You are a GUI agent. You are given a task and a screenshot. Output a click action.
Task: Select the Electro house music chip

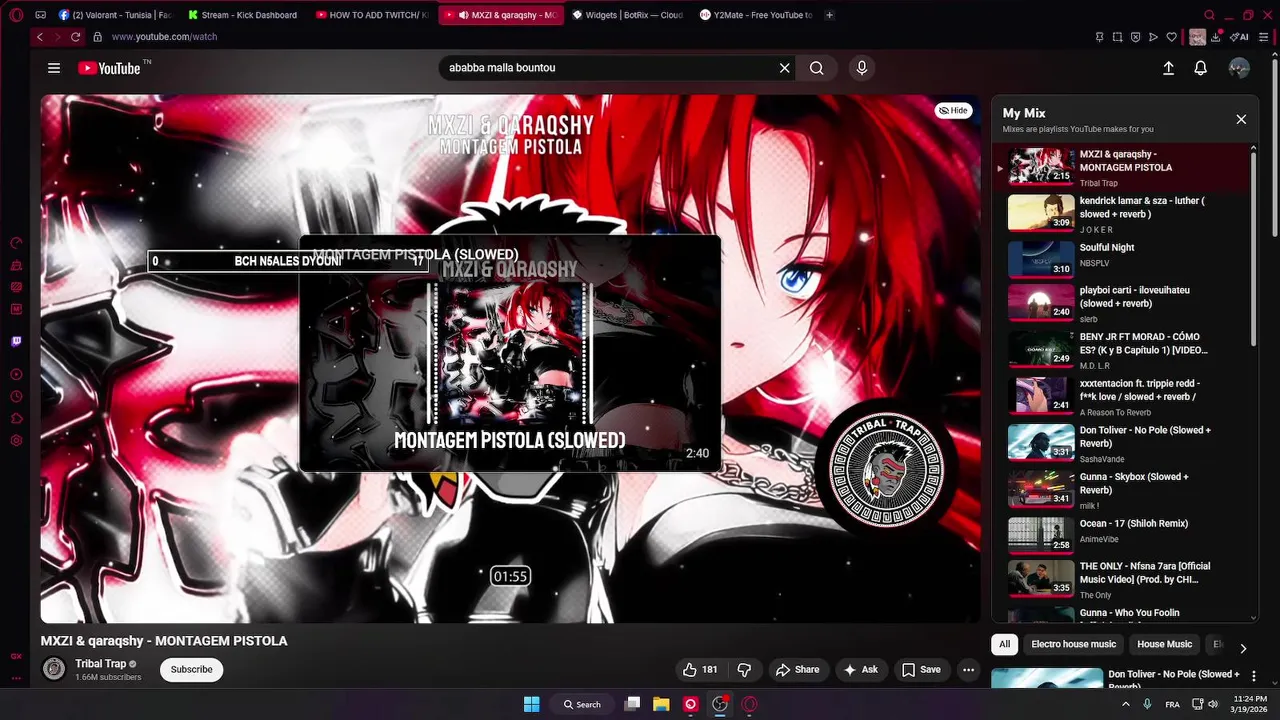[1073, 644]
